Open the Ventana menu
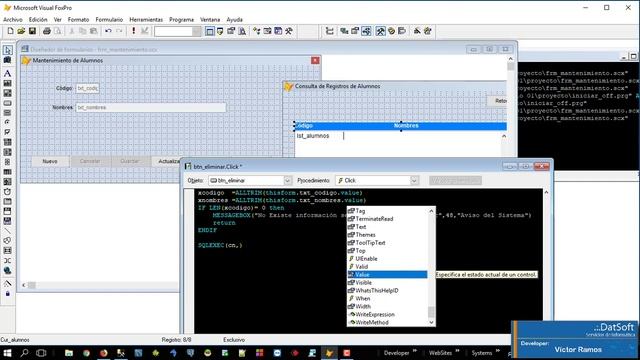This screenshot has height=360, width=640. pos(210,20)
